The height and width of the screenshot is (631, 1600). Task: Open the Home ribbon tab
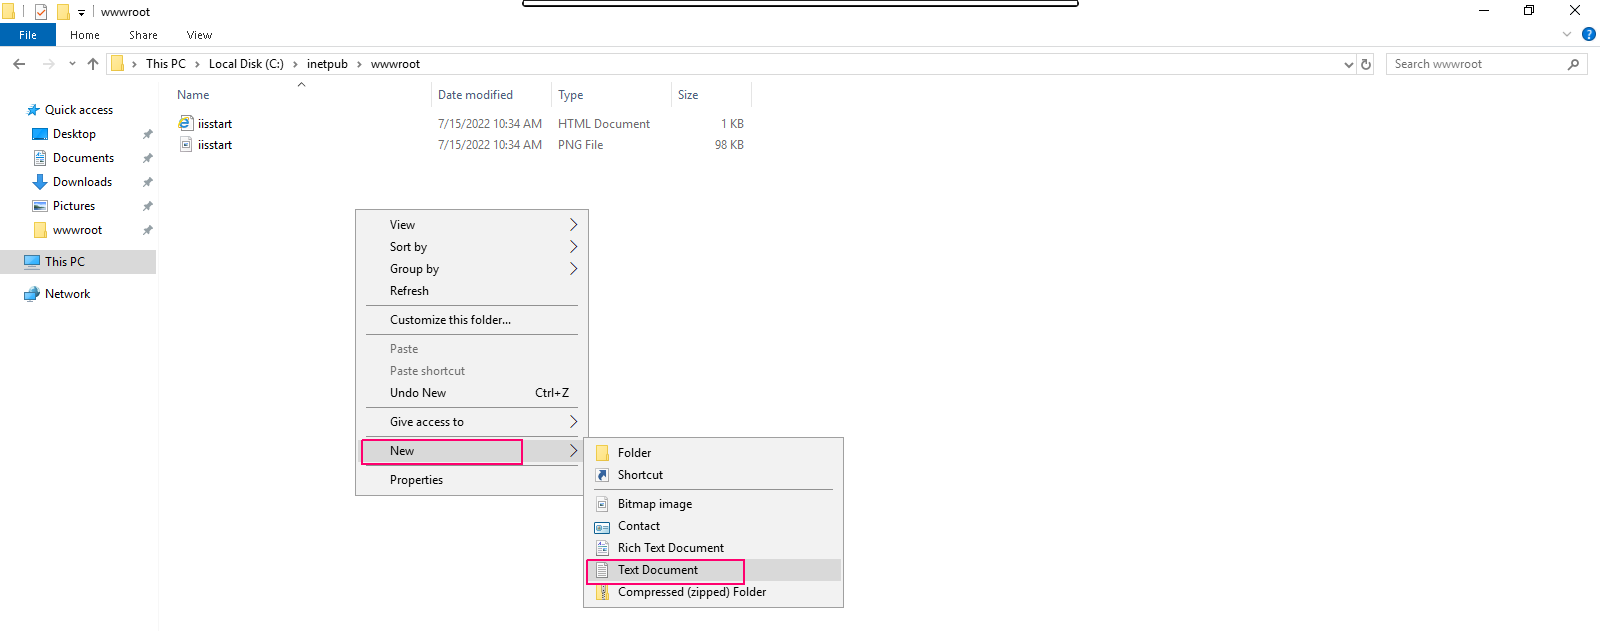pyautogui.click(x=85, y=35)
